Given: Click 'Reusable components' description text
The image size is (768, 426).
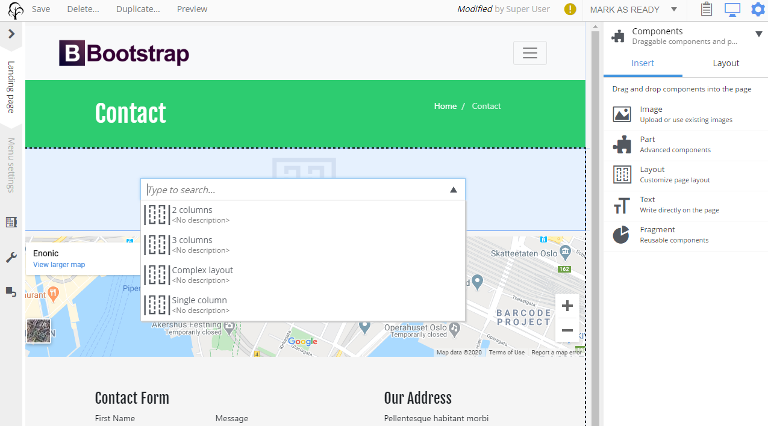Looking at the screenshot, I should [674, 240].
